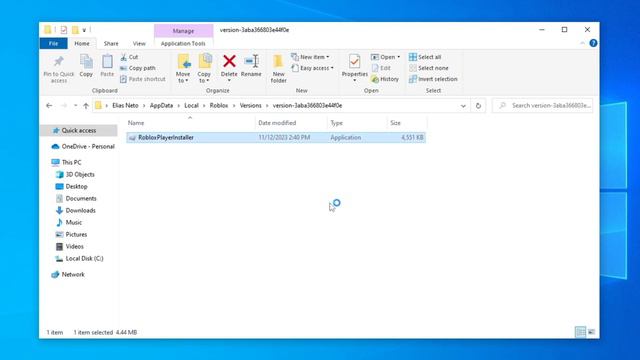640x360 pixels.
Task: Open the Easy access dropdown
Action: (x=313, y=68)
